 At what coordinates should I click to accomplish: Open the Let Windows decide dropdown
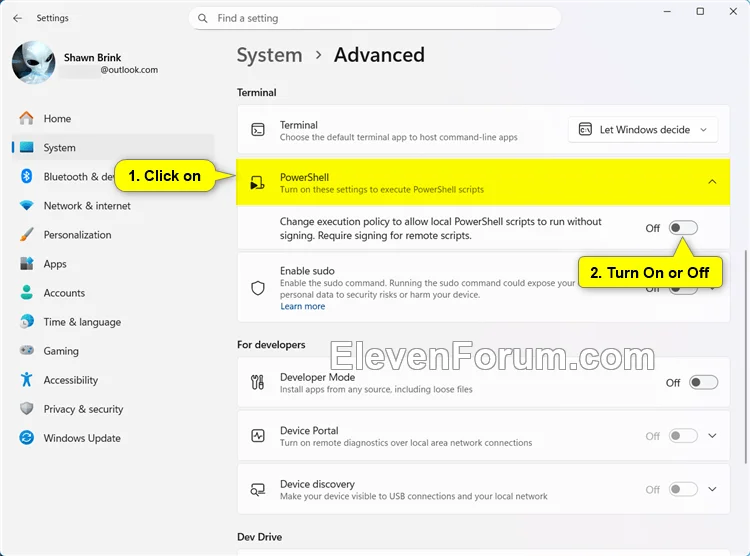tap(643, 130)
